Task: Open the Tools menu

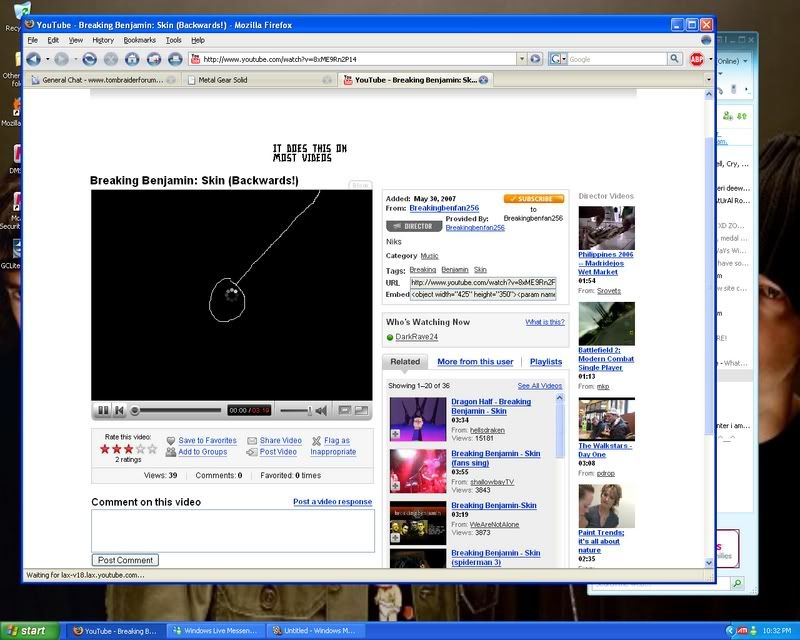Action: coord(173,40)
